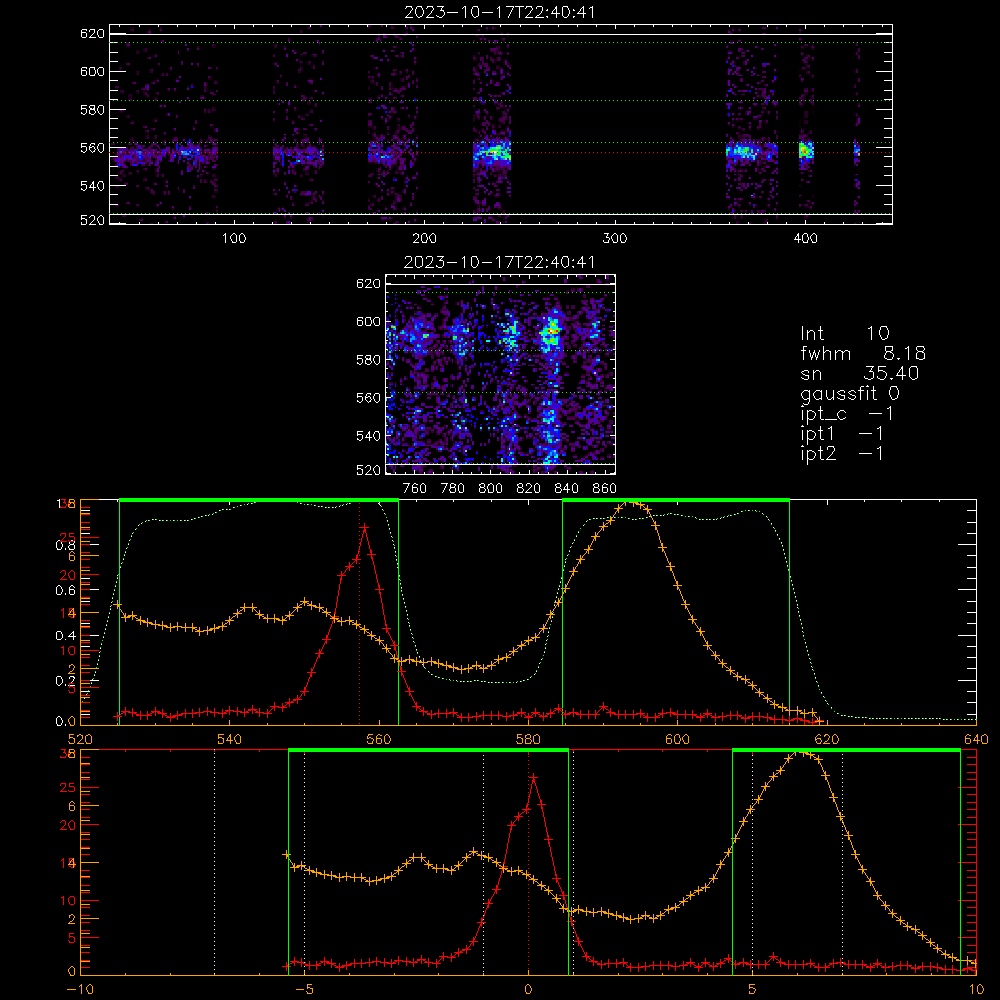Viewport: 1000px width, 1000px height.
Task: Select the 'ipt1 -1' readout line
Action: (x=842, y=434)
